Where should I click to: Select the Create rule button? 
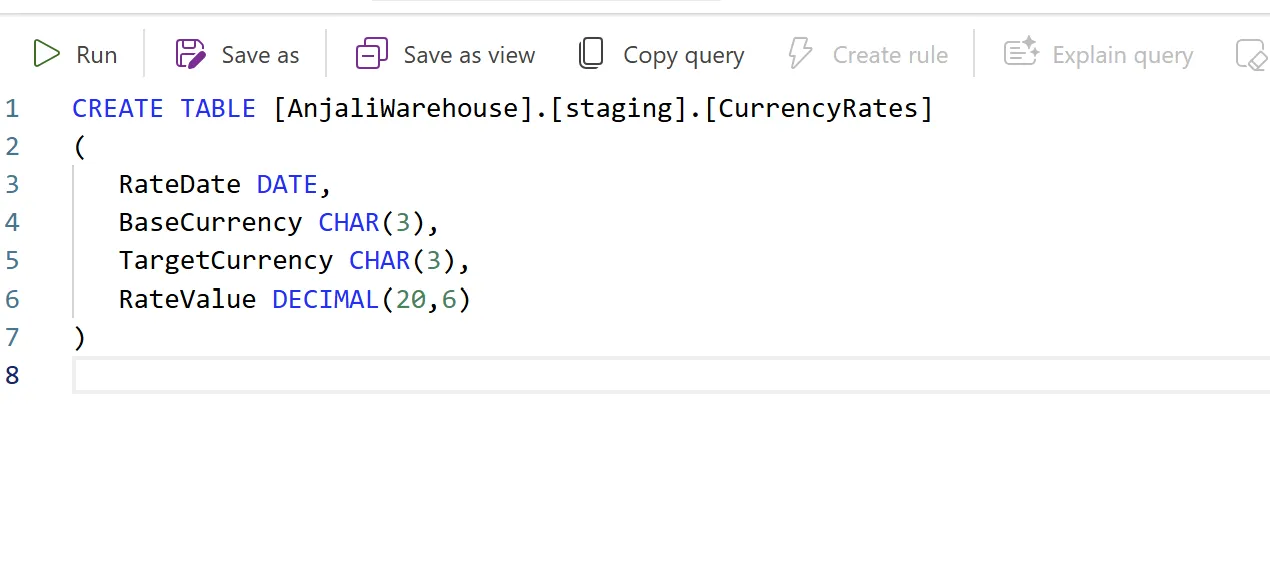[x=868, y=54]
